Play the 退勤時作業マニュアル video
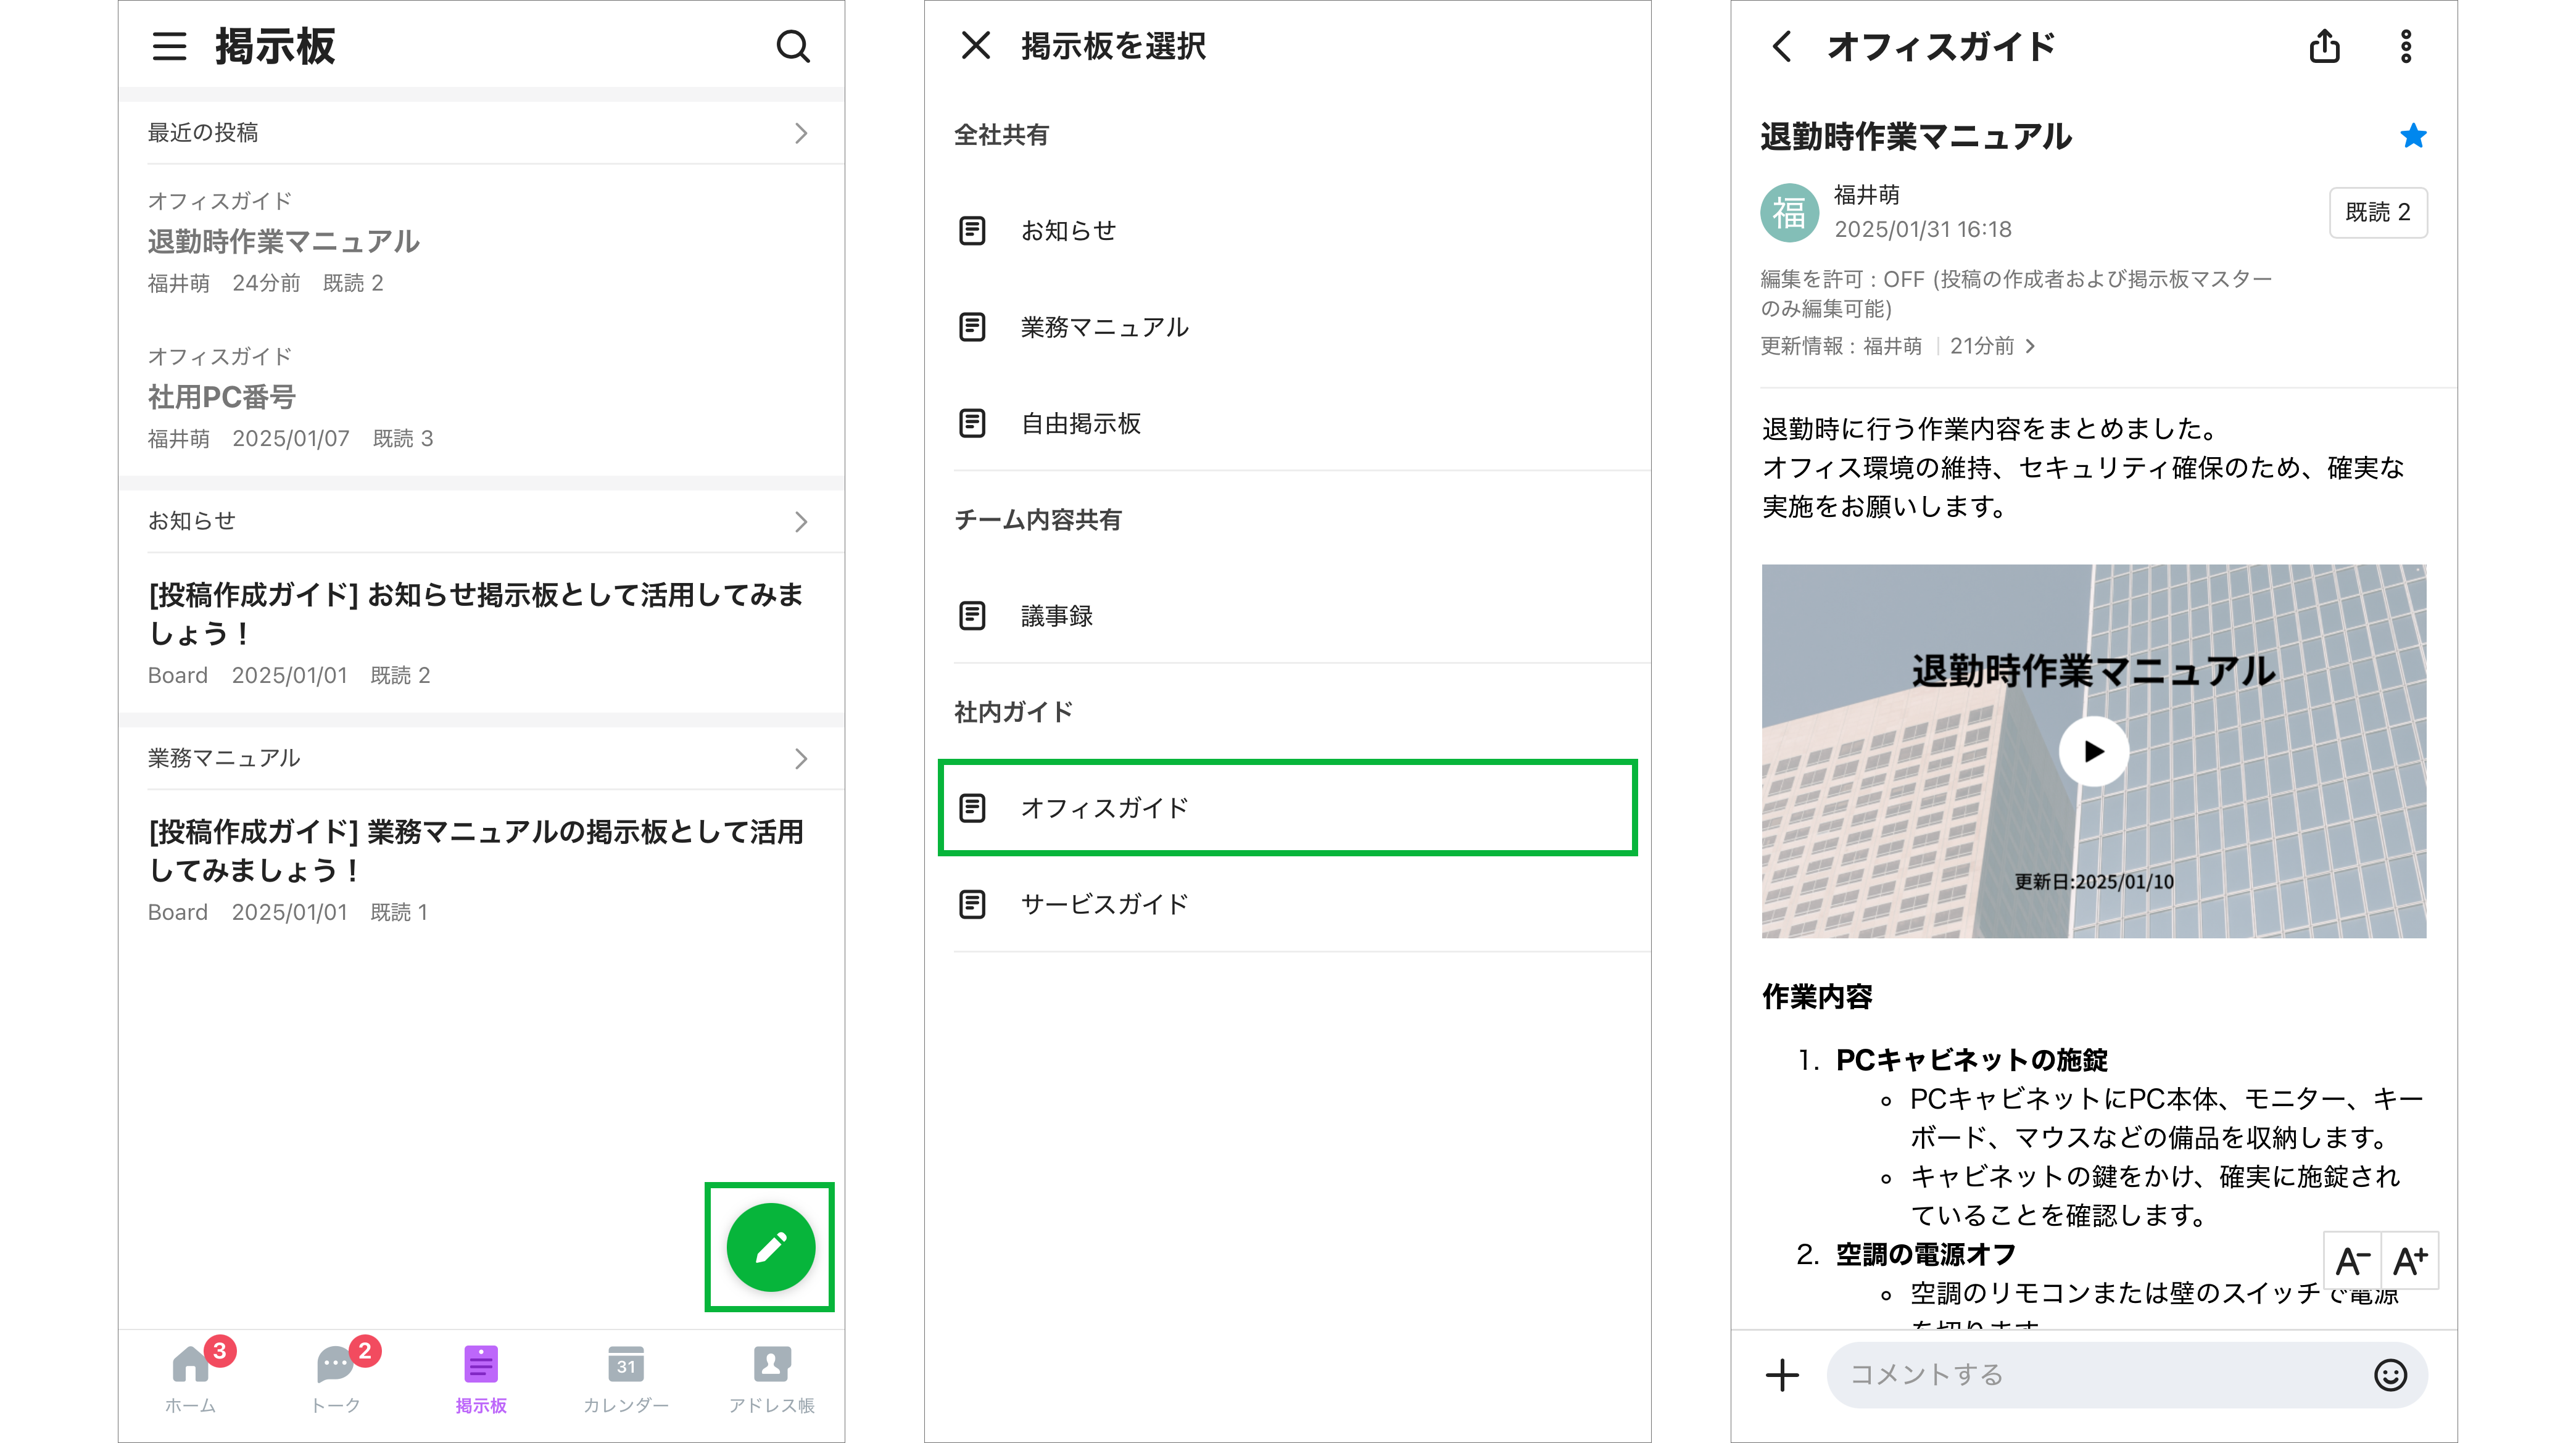Screen dimensions: 2576x1443 pyautogui.click(x=2093, y=751)
